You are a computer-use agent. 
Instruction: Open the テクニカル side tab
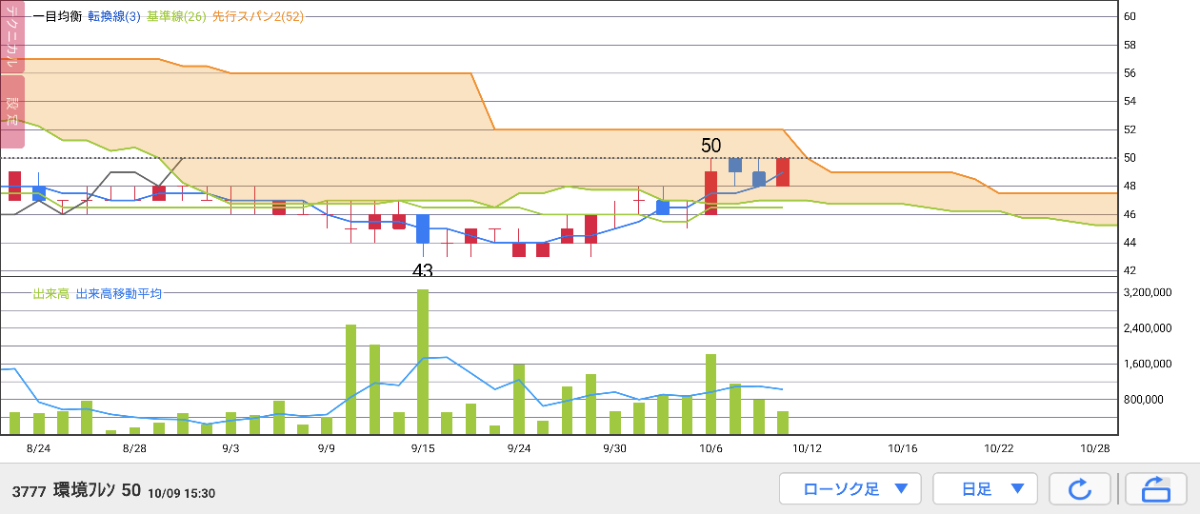click(12, 37)
